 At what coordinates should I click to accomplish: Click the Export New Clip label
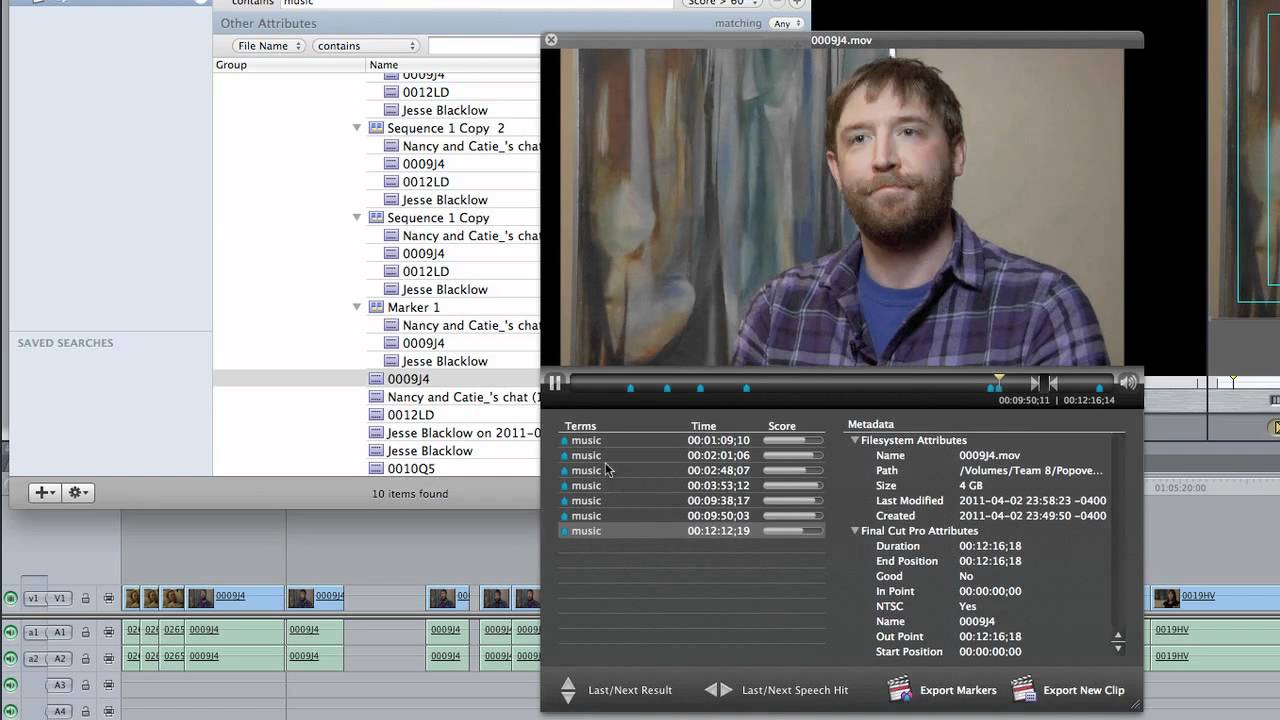click(x=1084, y=690)
